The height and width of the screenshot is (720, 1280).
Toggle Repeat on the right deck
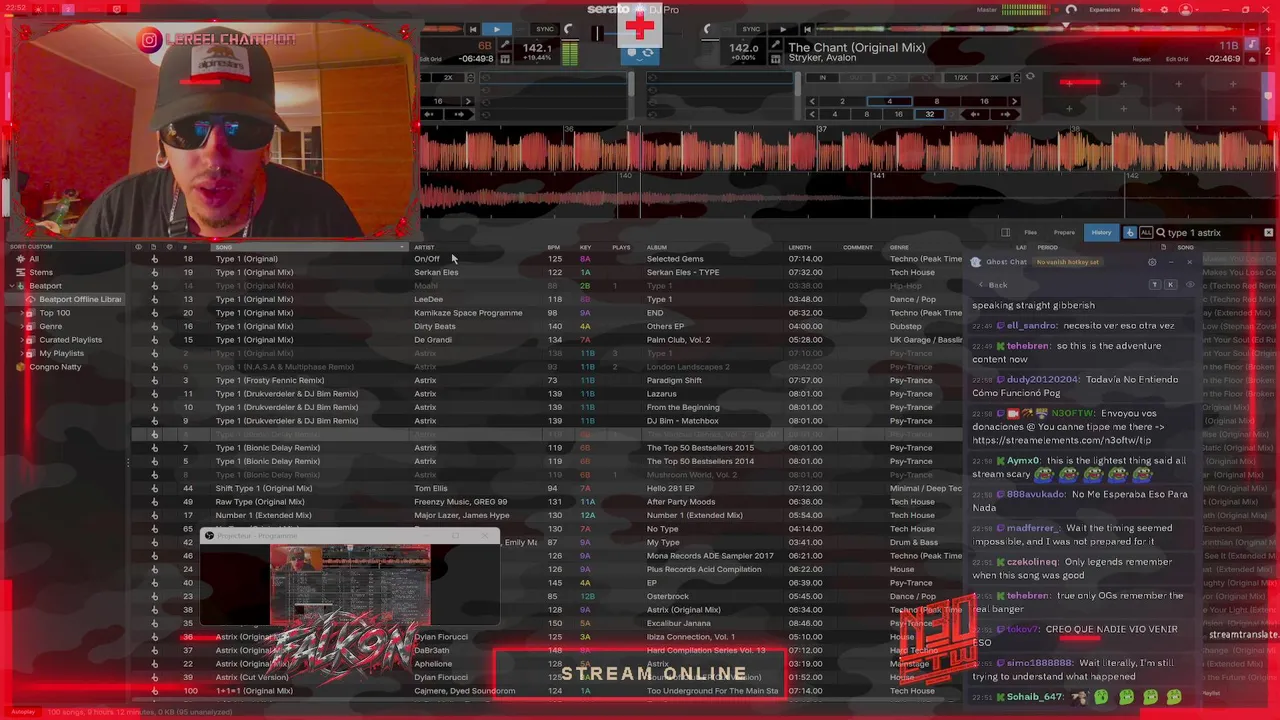point(1141,59)
